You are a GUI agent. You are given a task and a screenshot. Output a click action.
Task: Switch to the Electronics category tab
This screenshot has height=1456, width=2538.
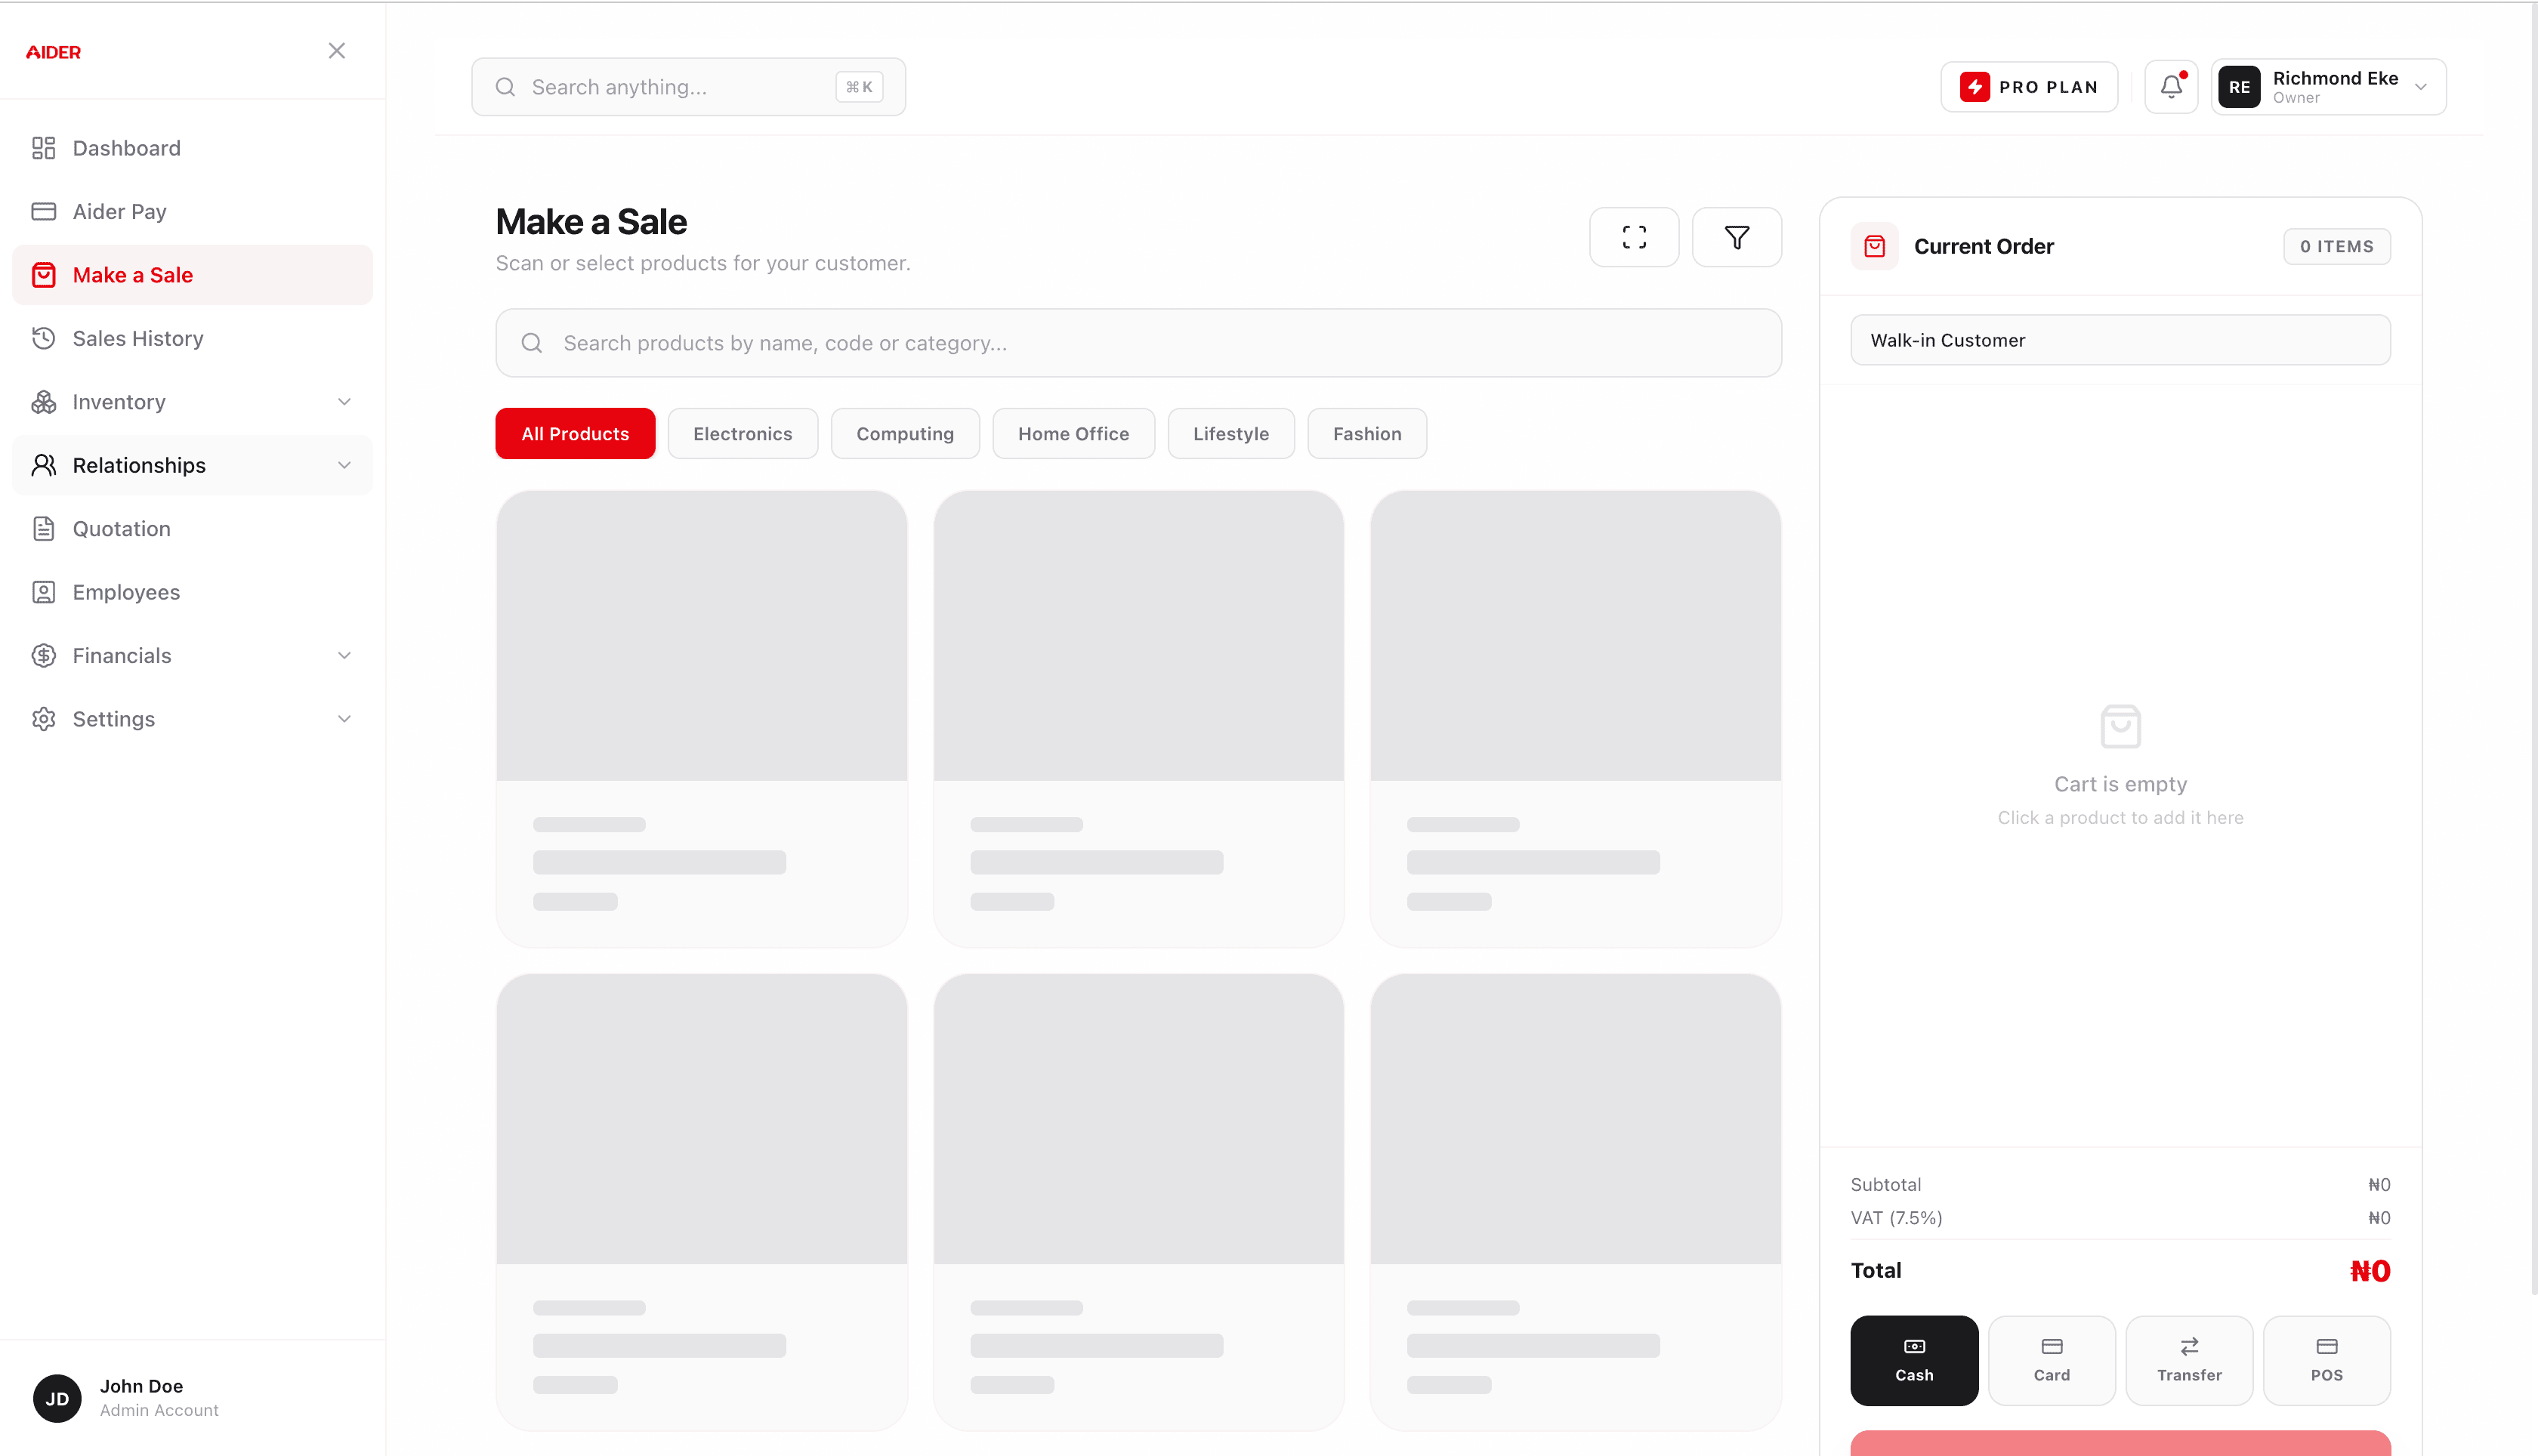click(x=742, y=433)
